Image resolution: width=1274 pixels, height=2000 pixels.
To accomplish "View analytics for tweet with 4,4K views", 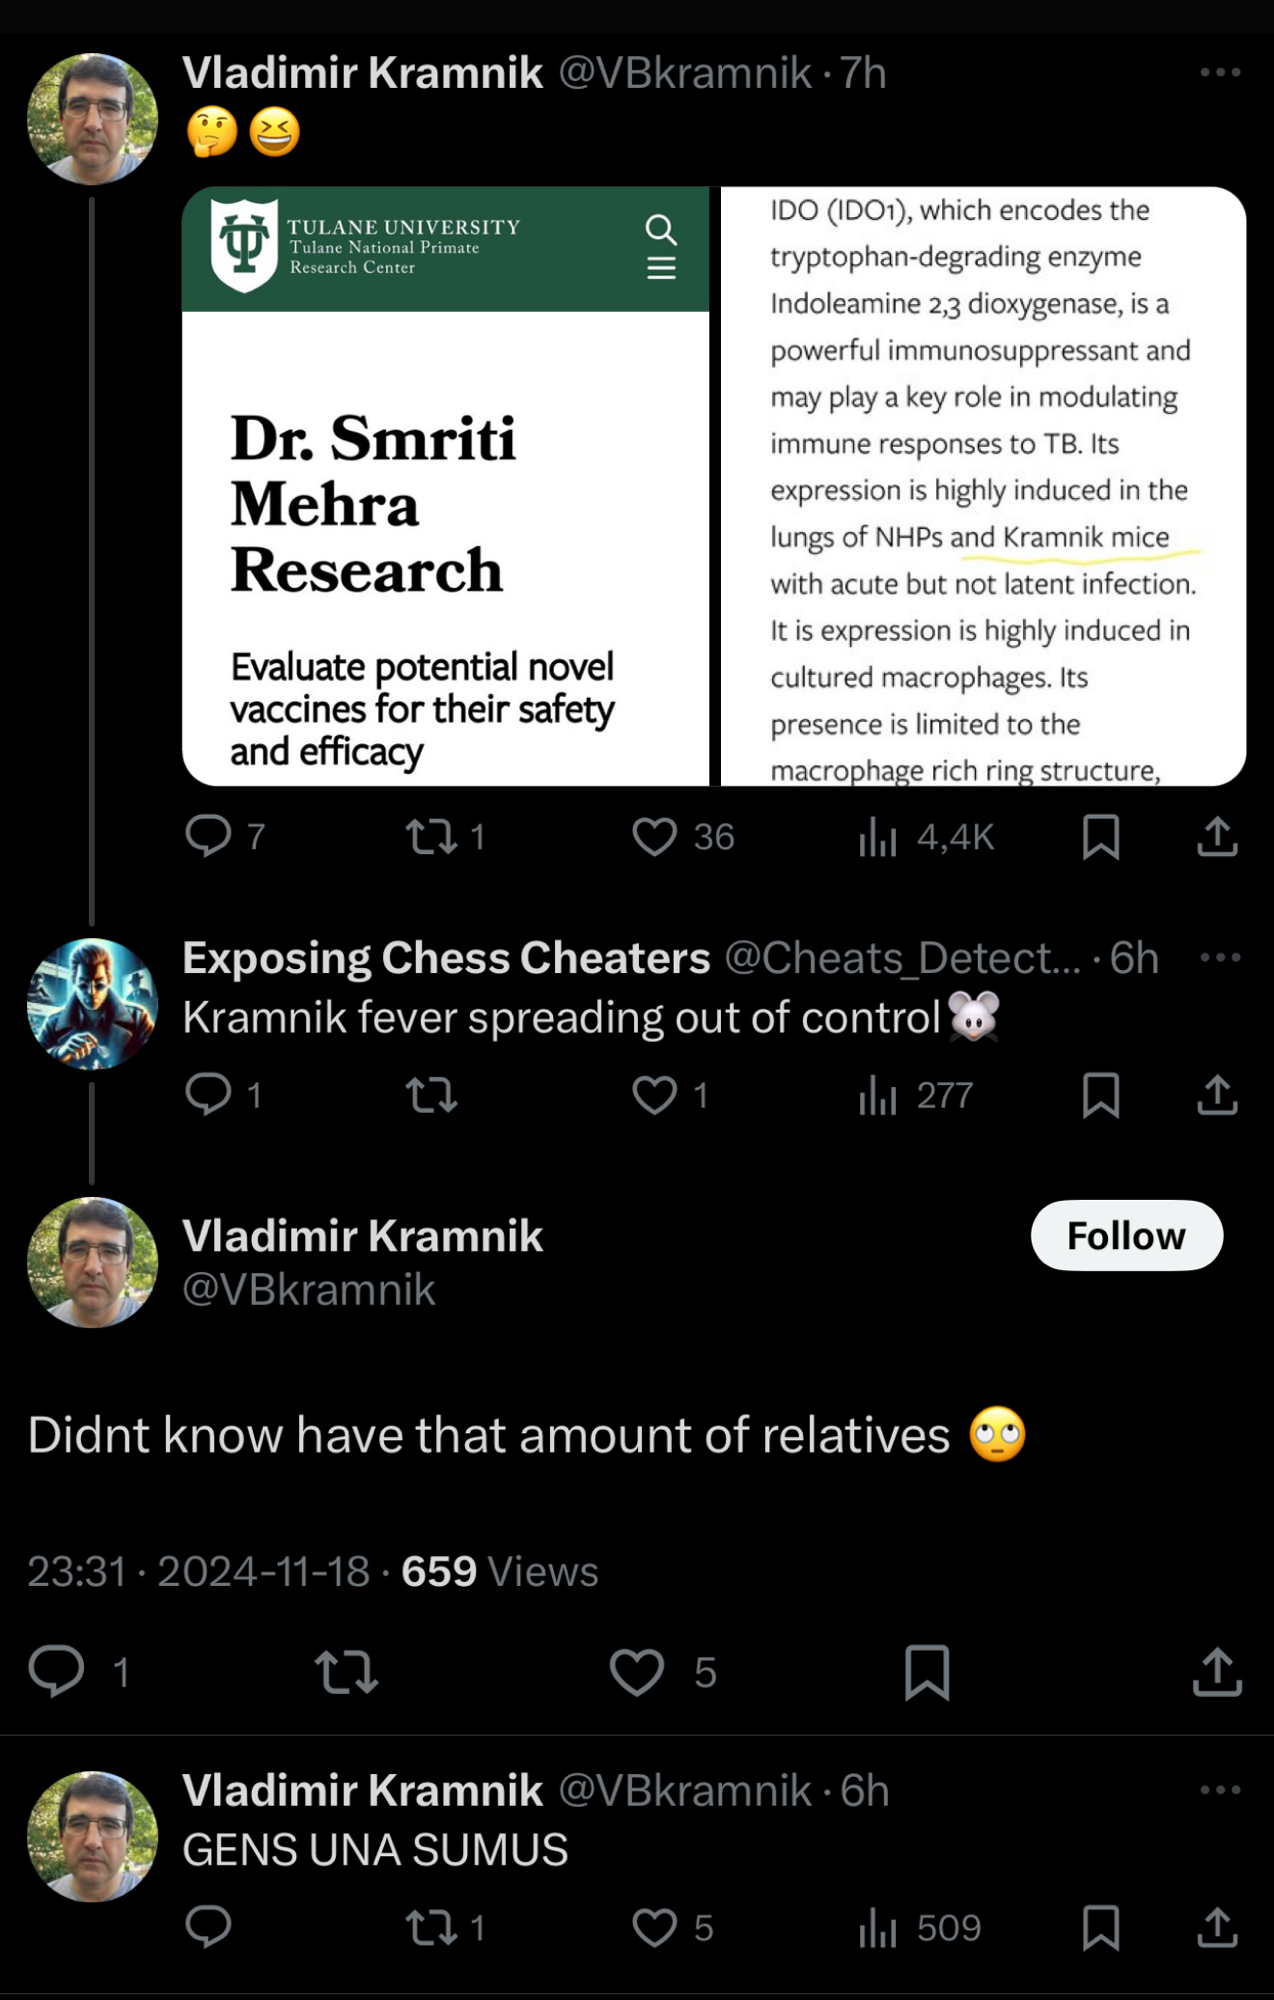I will click(x=878, y=837).
